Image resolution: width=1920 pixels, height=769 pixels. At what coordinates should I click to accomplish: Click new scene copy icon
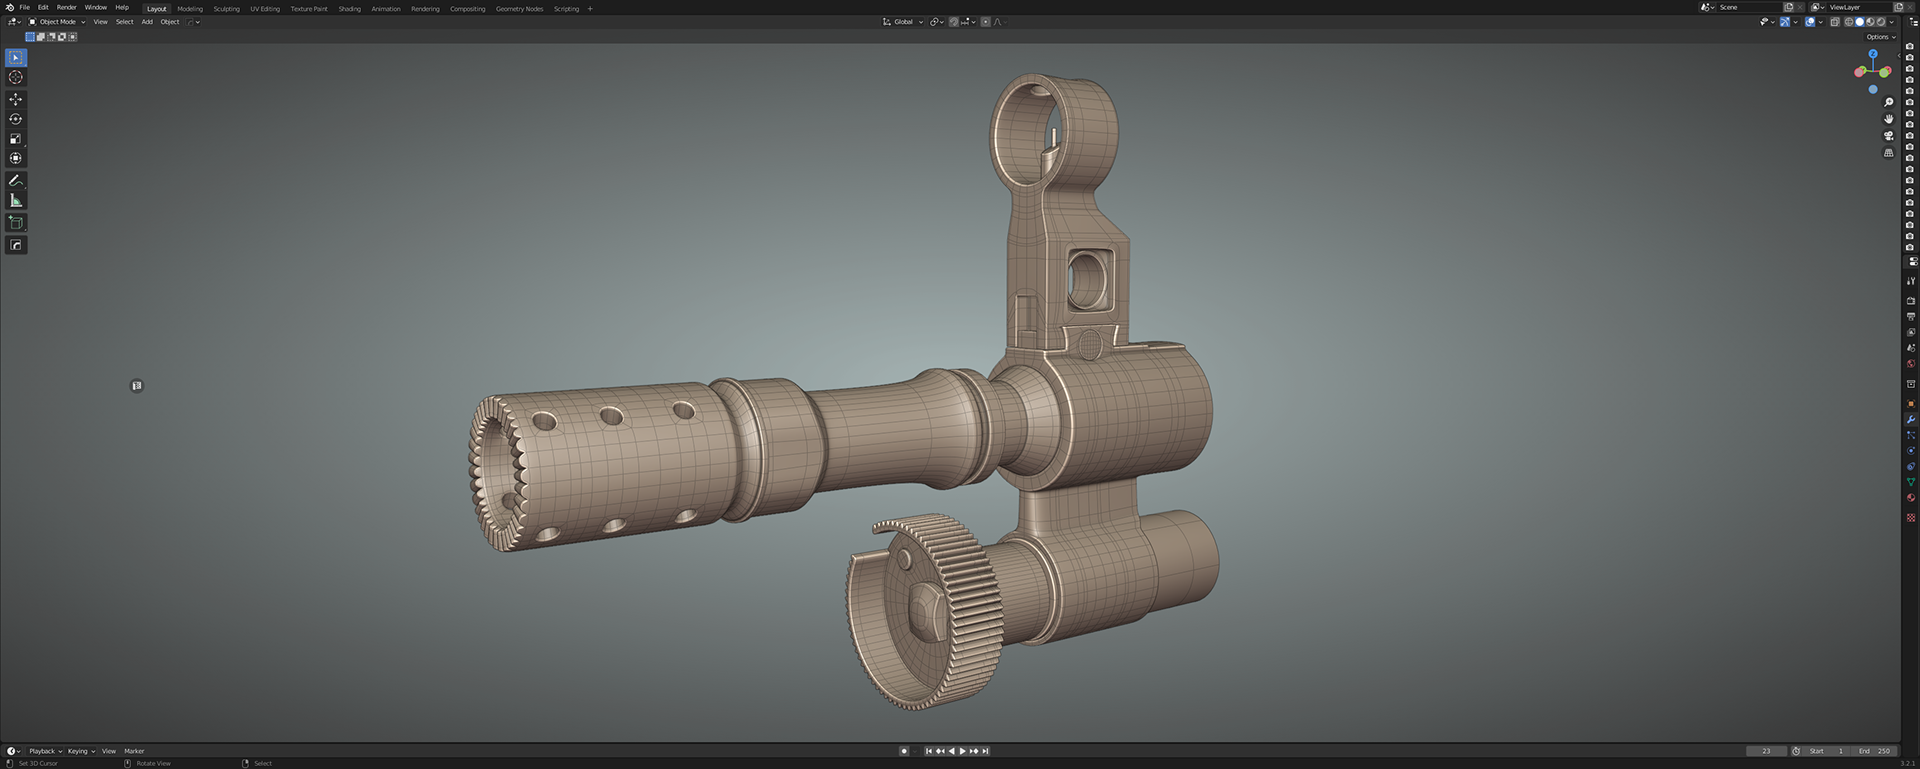1788,7
